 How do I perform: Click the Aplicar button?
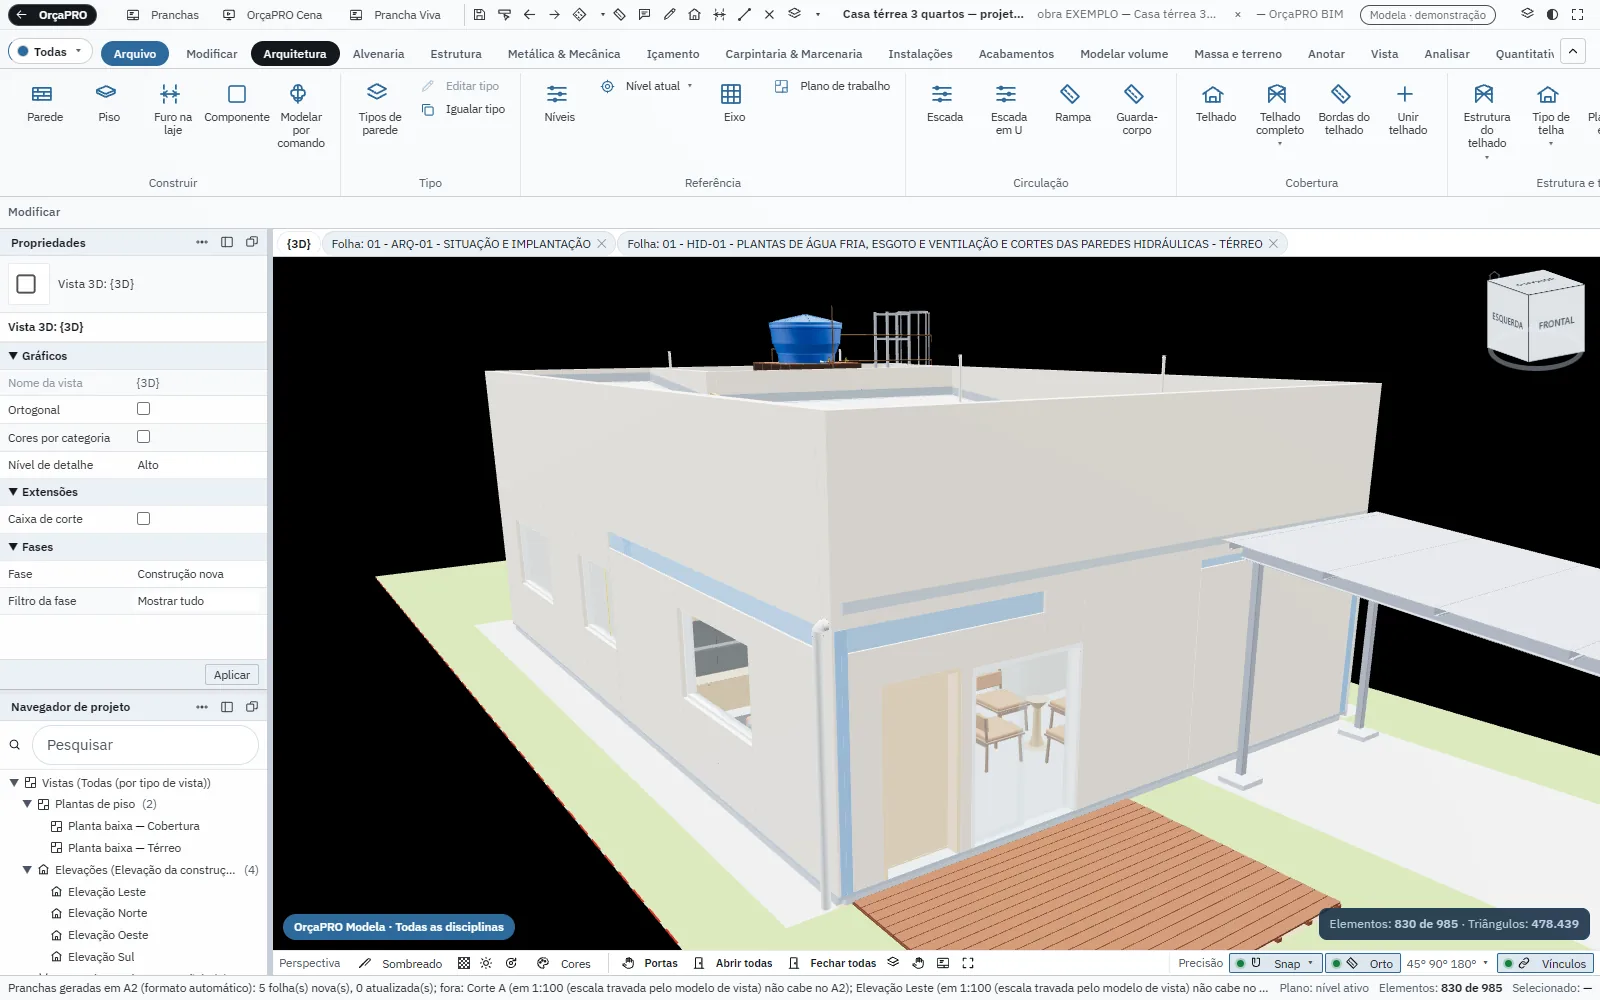point(232,675)
